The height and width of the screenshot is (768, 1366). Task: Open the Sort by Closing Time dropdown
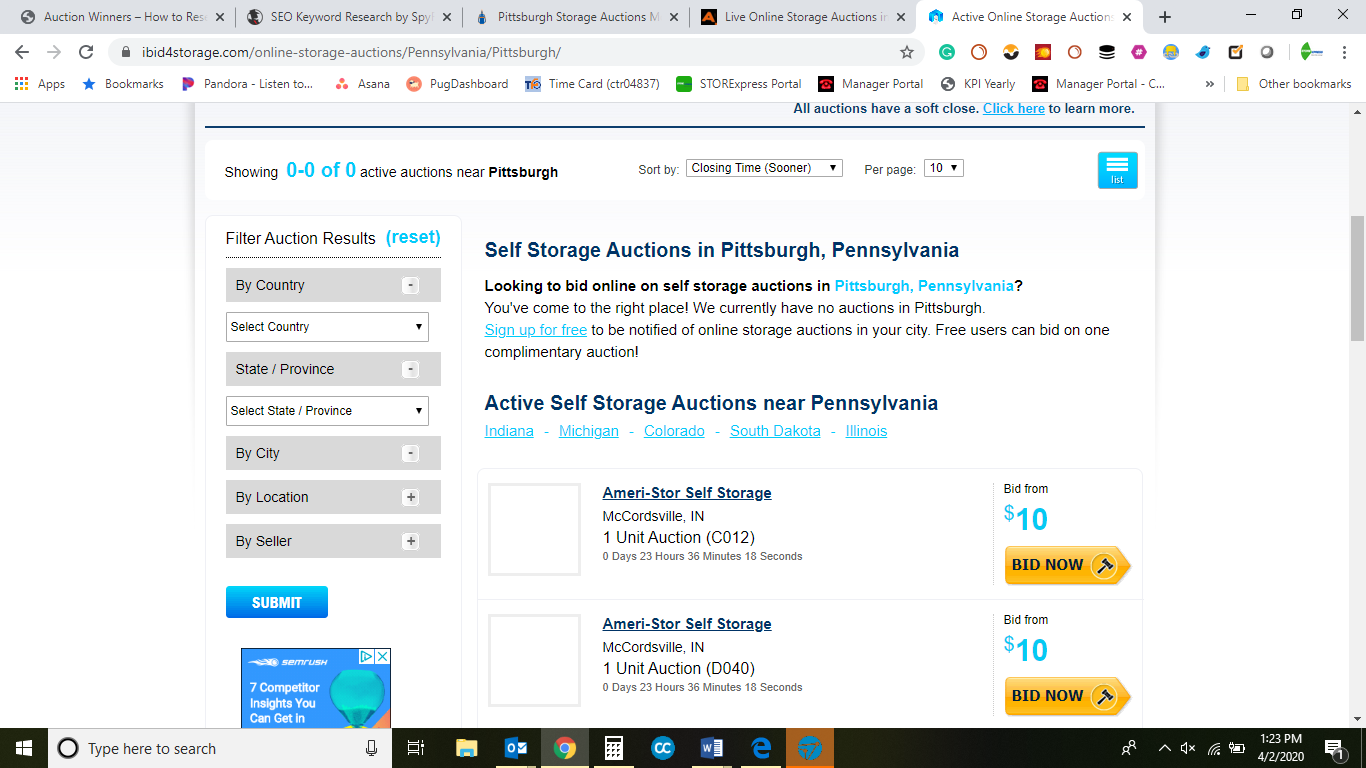click(x=764, y=168)
